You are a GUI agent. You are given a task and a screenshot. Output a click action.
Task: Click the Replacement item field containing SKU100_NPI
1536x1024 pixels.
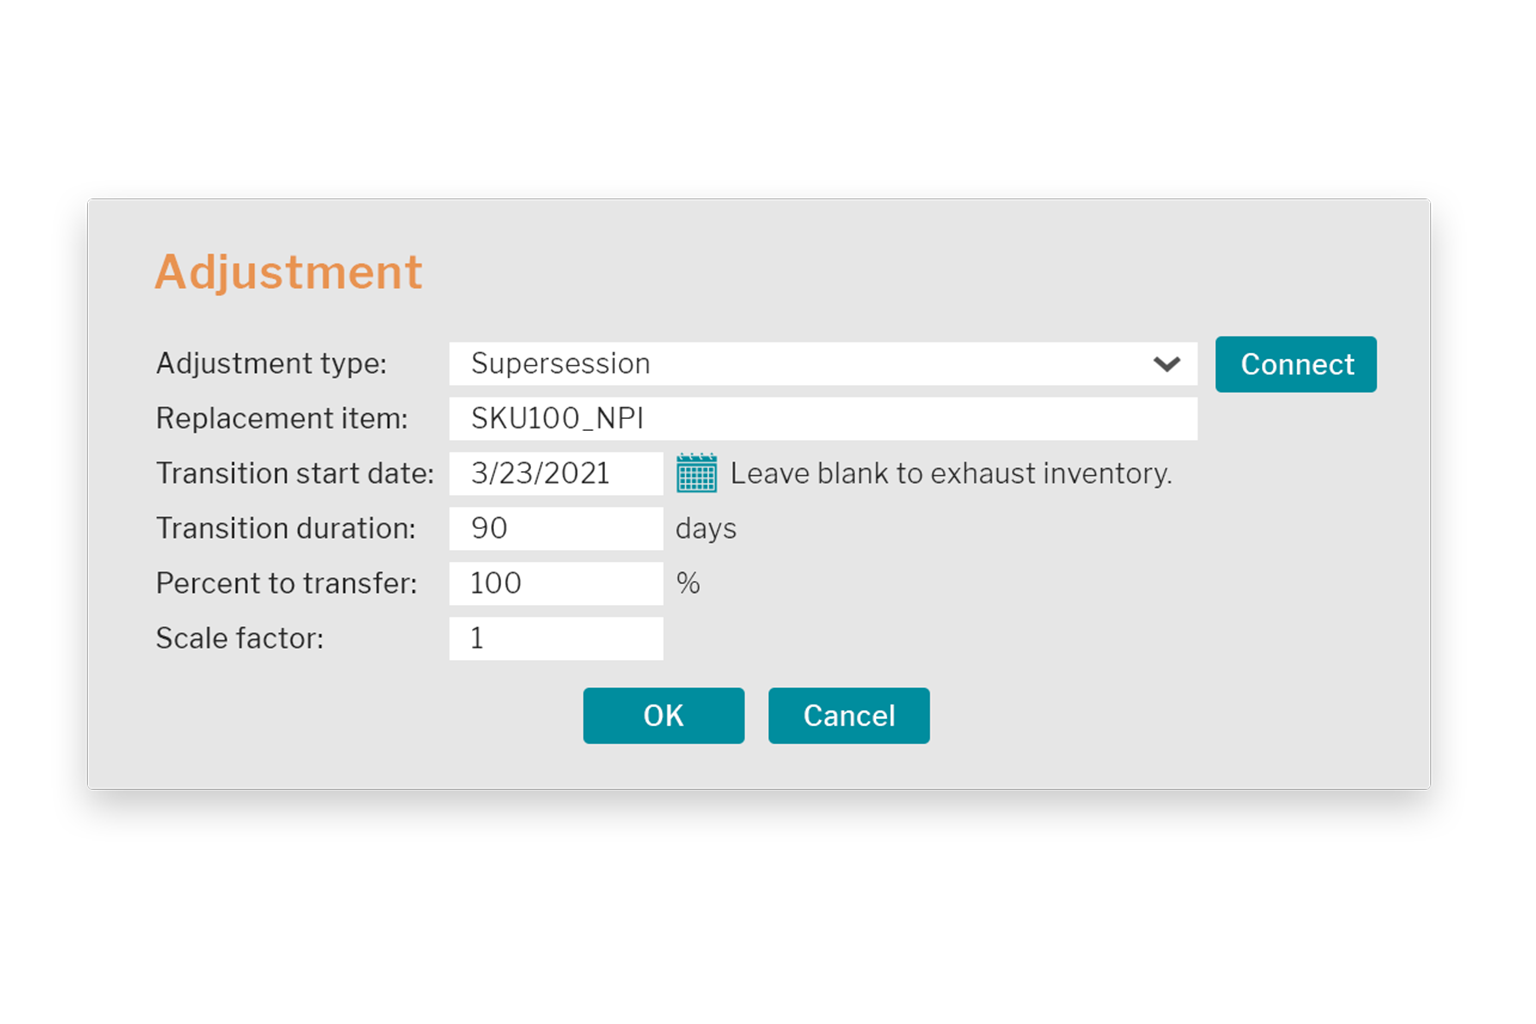822,419
